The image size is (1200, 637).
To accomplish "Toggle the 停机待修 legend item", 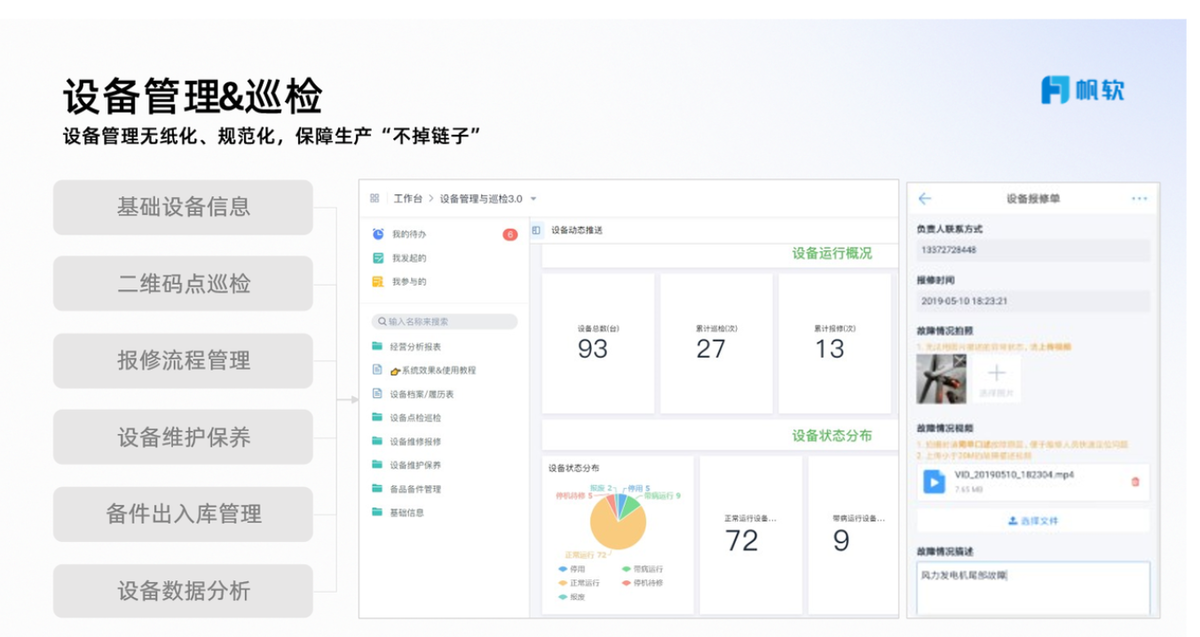I will (x=642, y=583).
